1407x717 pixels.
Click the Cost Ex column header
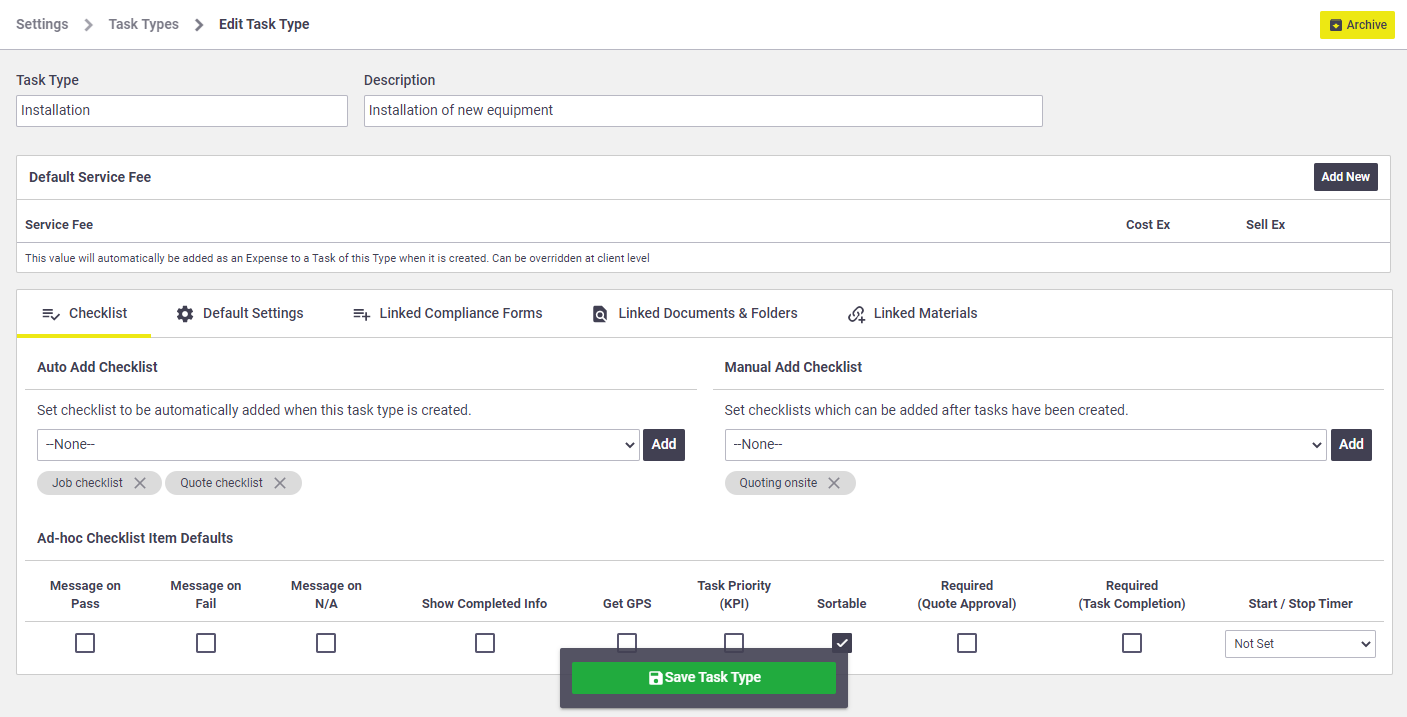click(1148, 225)
